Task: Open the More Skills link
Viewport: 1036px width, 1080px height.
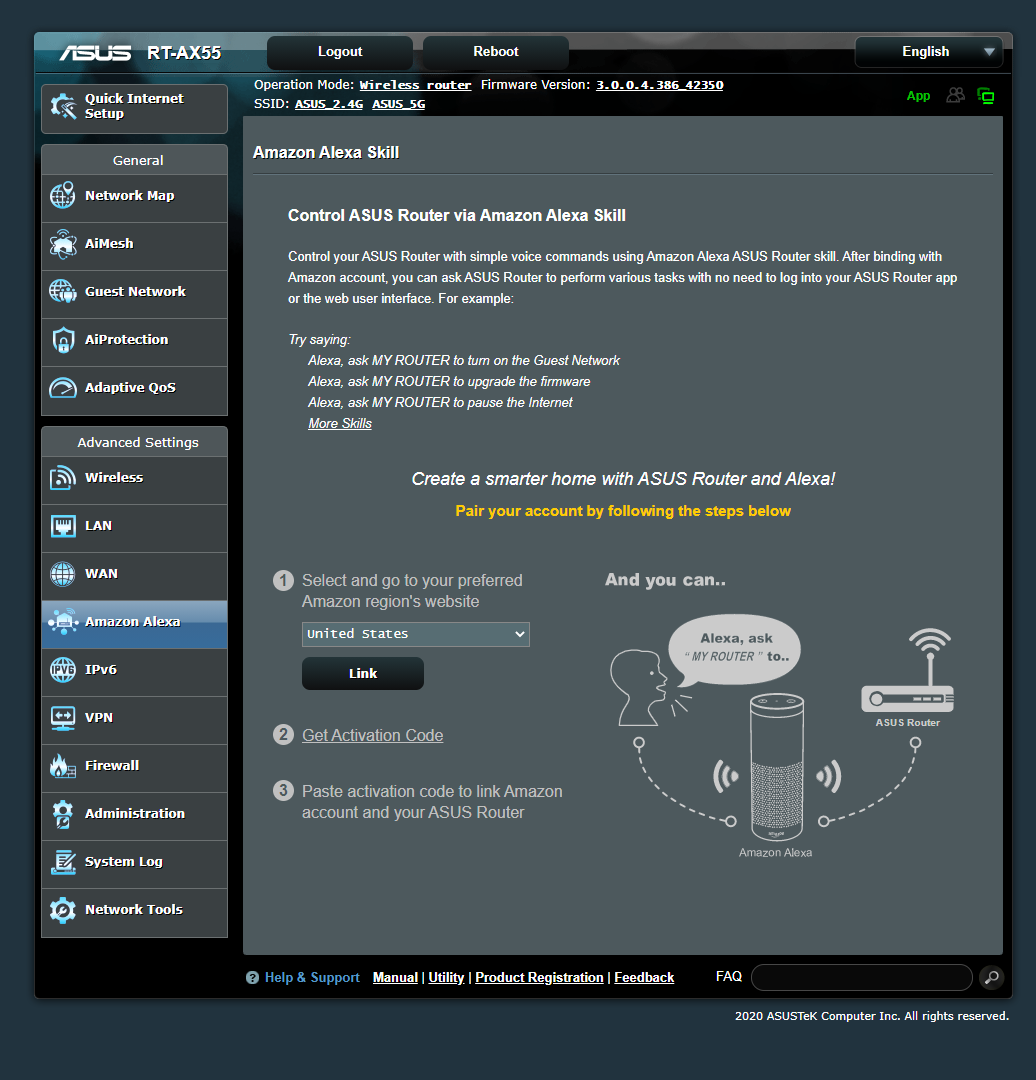Action: point(340,423)
